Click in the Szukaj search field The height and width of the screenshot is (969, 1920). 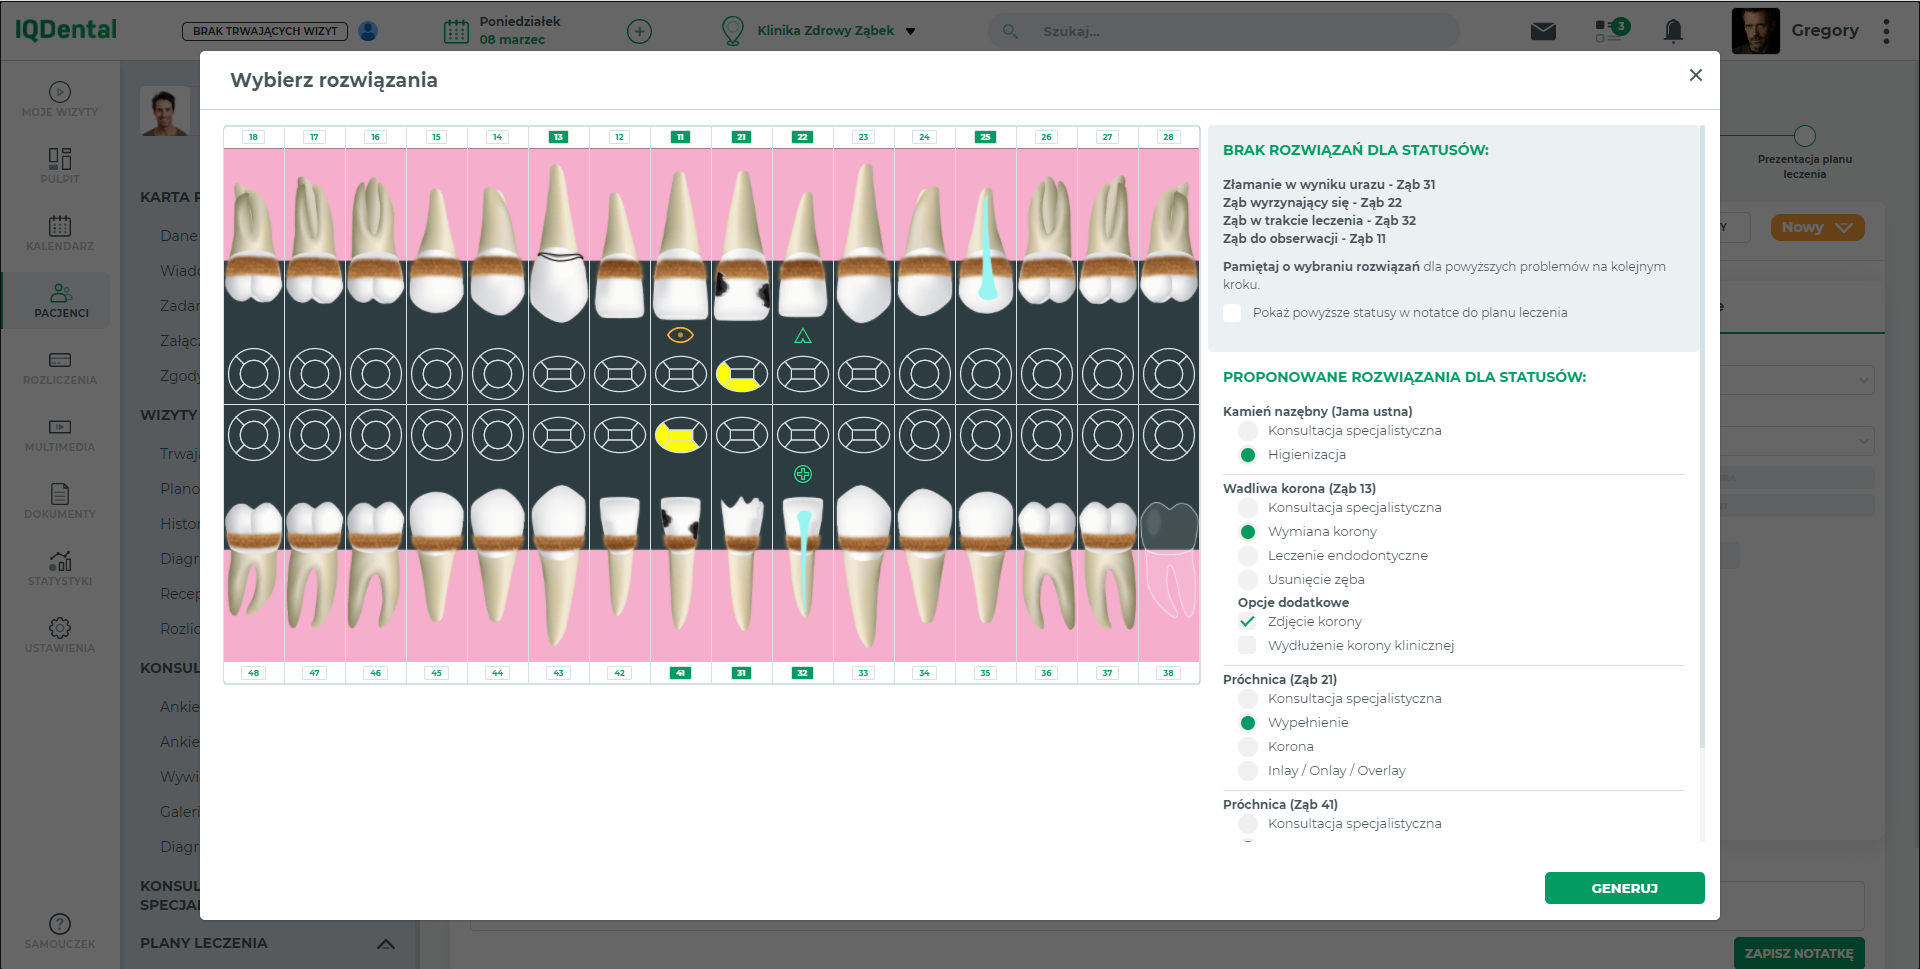1224,31
